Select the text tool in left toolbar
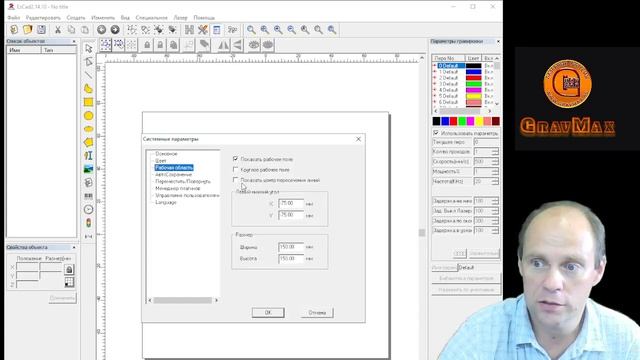The width and height of the screenshot is (640, 360). click(x=89, y=156)
